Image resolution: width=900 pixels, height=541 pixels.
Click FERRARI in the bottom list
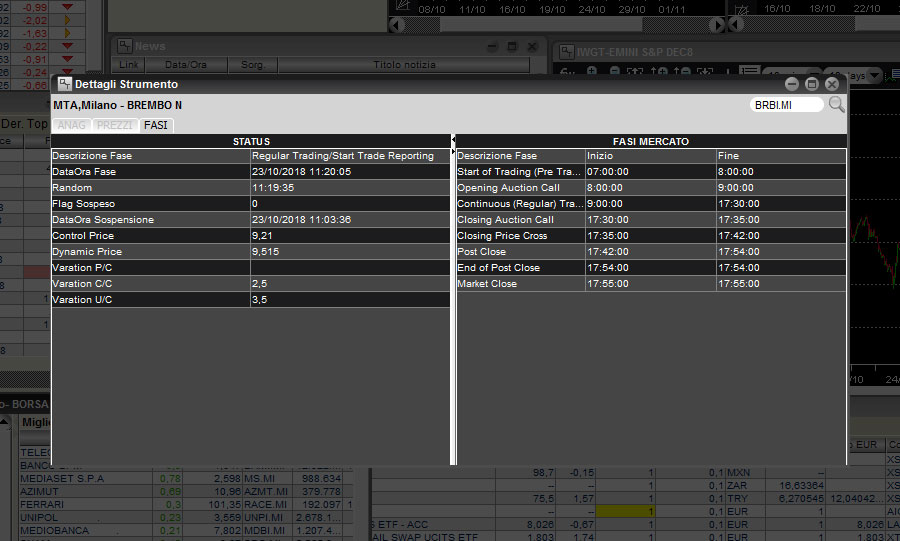(42, 505)
